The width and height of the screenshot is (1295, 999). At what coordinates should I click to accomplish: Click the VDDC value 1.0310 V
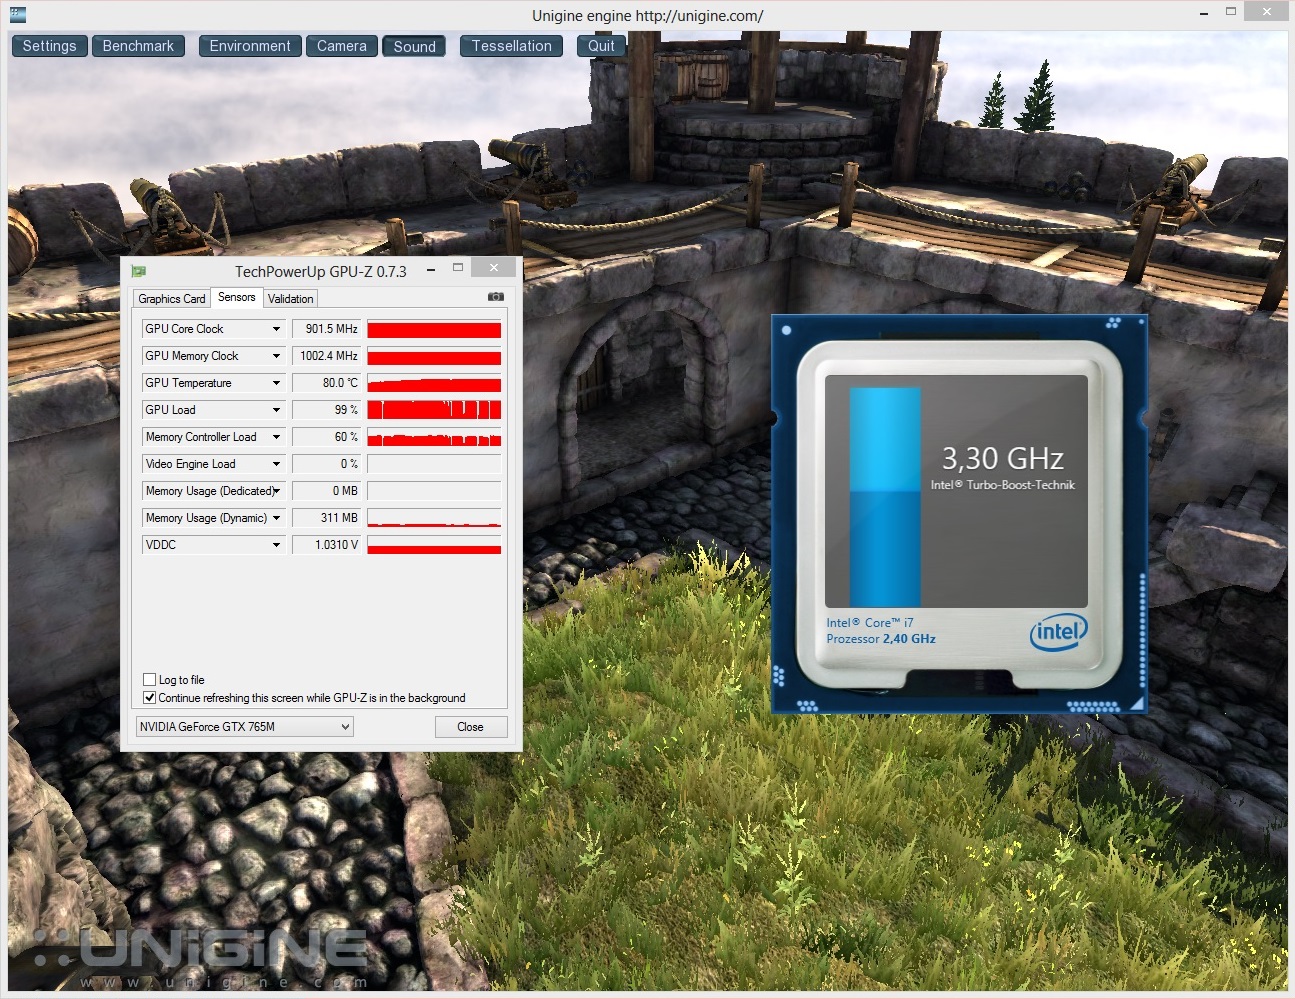point(326,545)
